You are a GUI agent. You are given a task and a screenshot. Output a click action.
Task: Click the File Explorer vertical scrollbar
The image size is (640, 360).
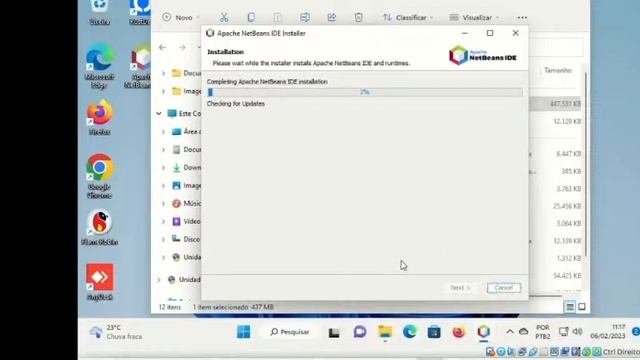586,163
